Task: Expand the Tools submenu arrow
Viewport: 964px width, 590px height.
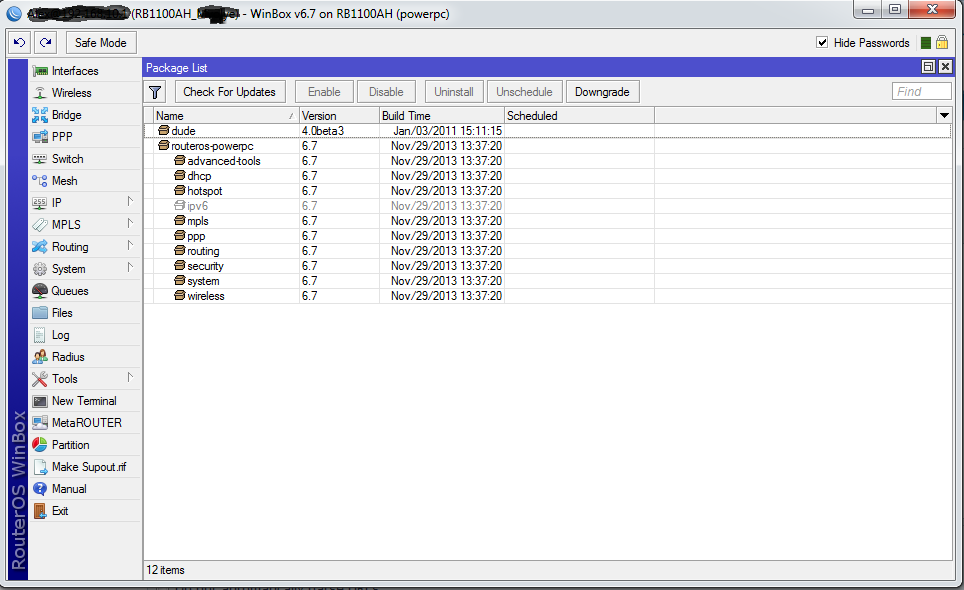Action: [130, 378]
